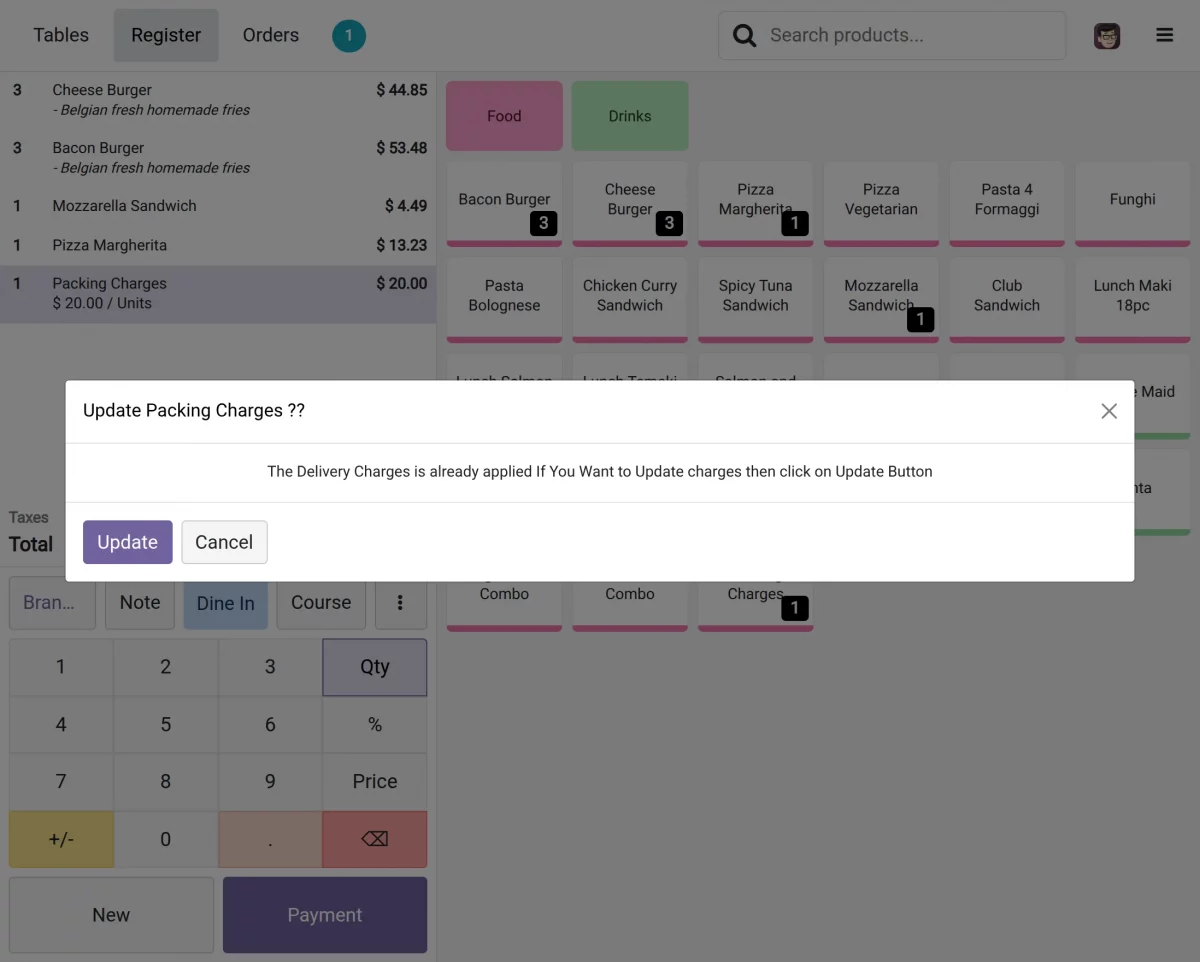Cancel the packing charges update
The width and height of the screenshot is (1200, 962).
point(224,542)
